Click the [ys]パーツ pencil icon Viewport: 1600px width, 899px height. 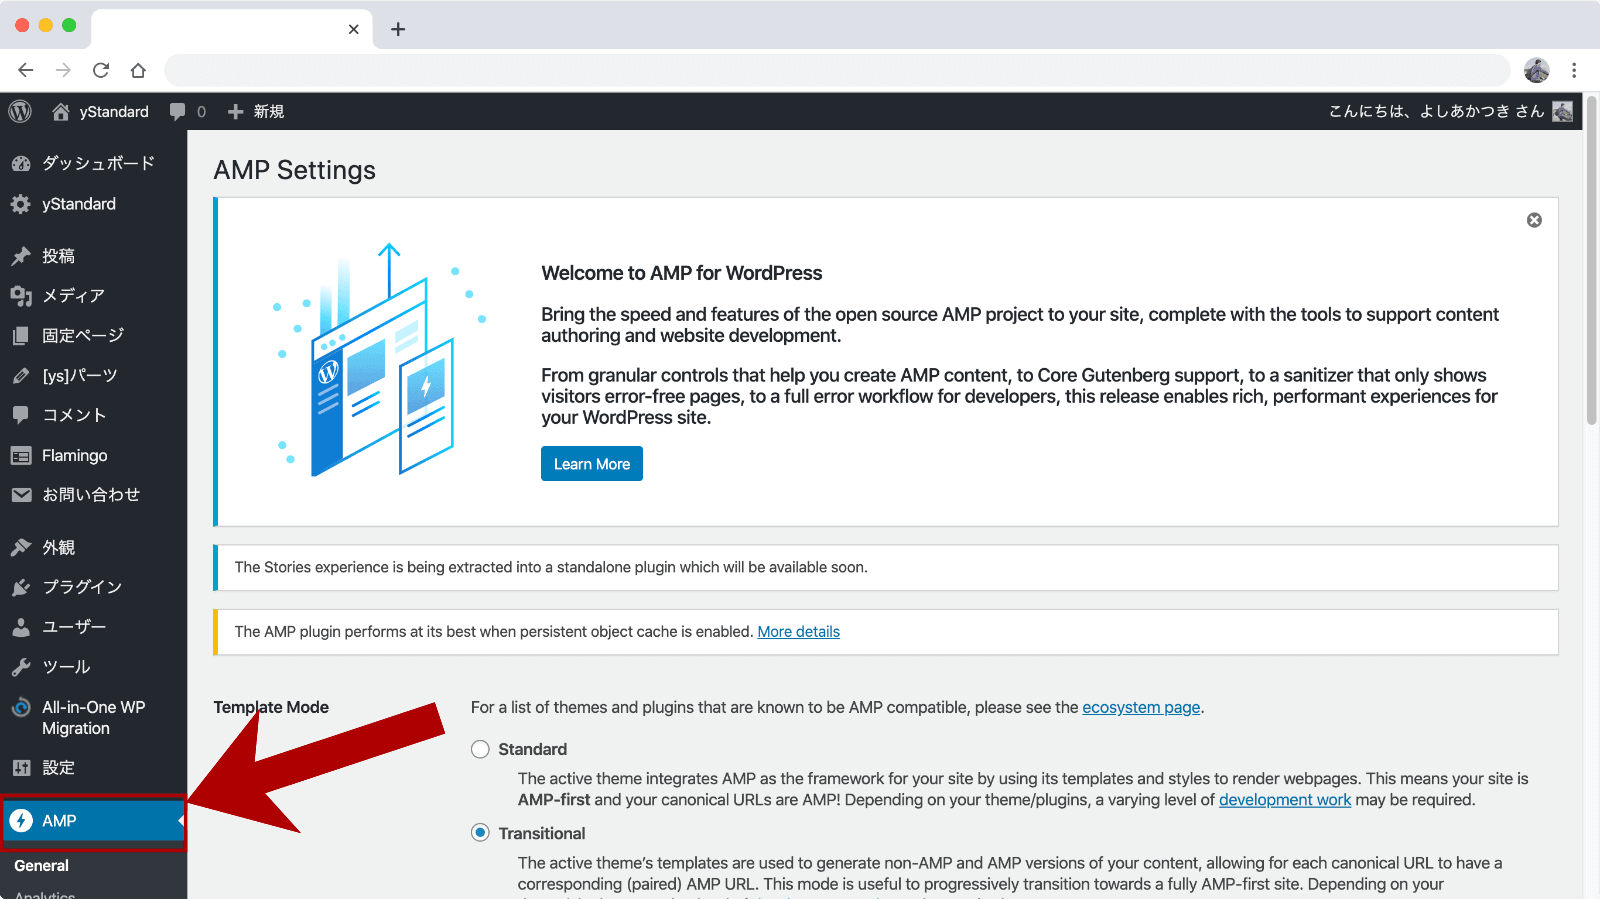point(21,376)
